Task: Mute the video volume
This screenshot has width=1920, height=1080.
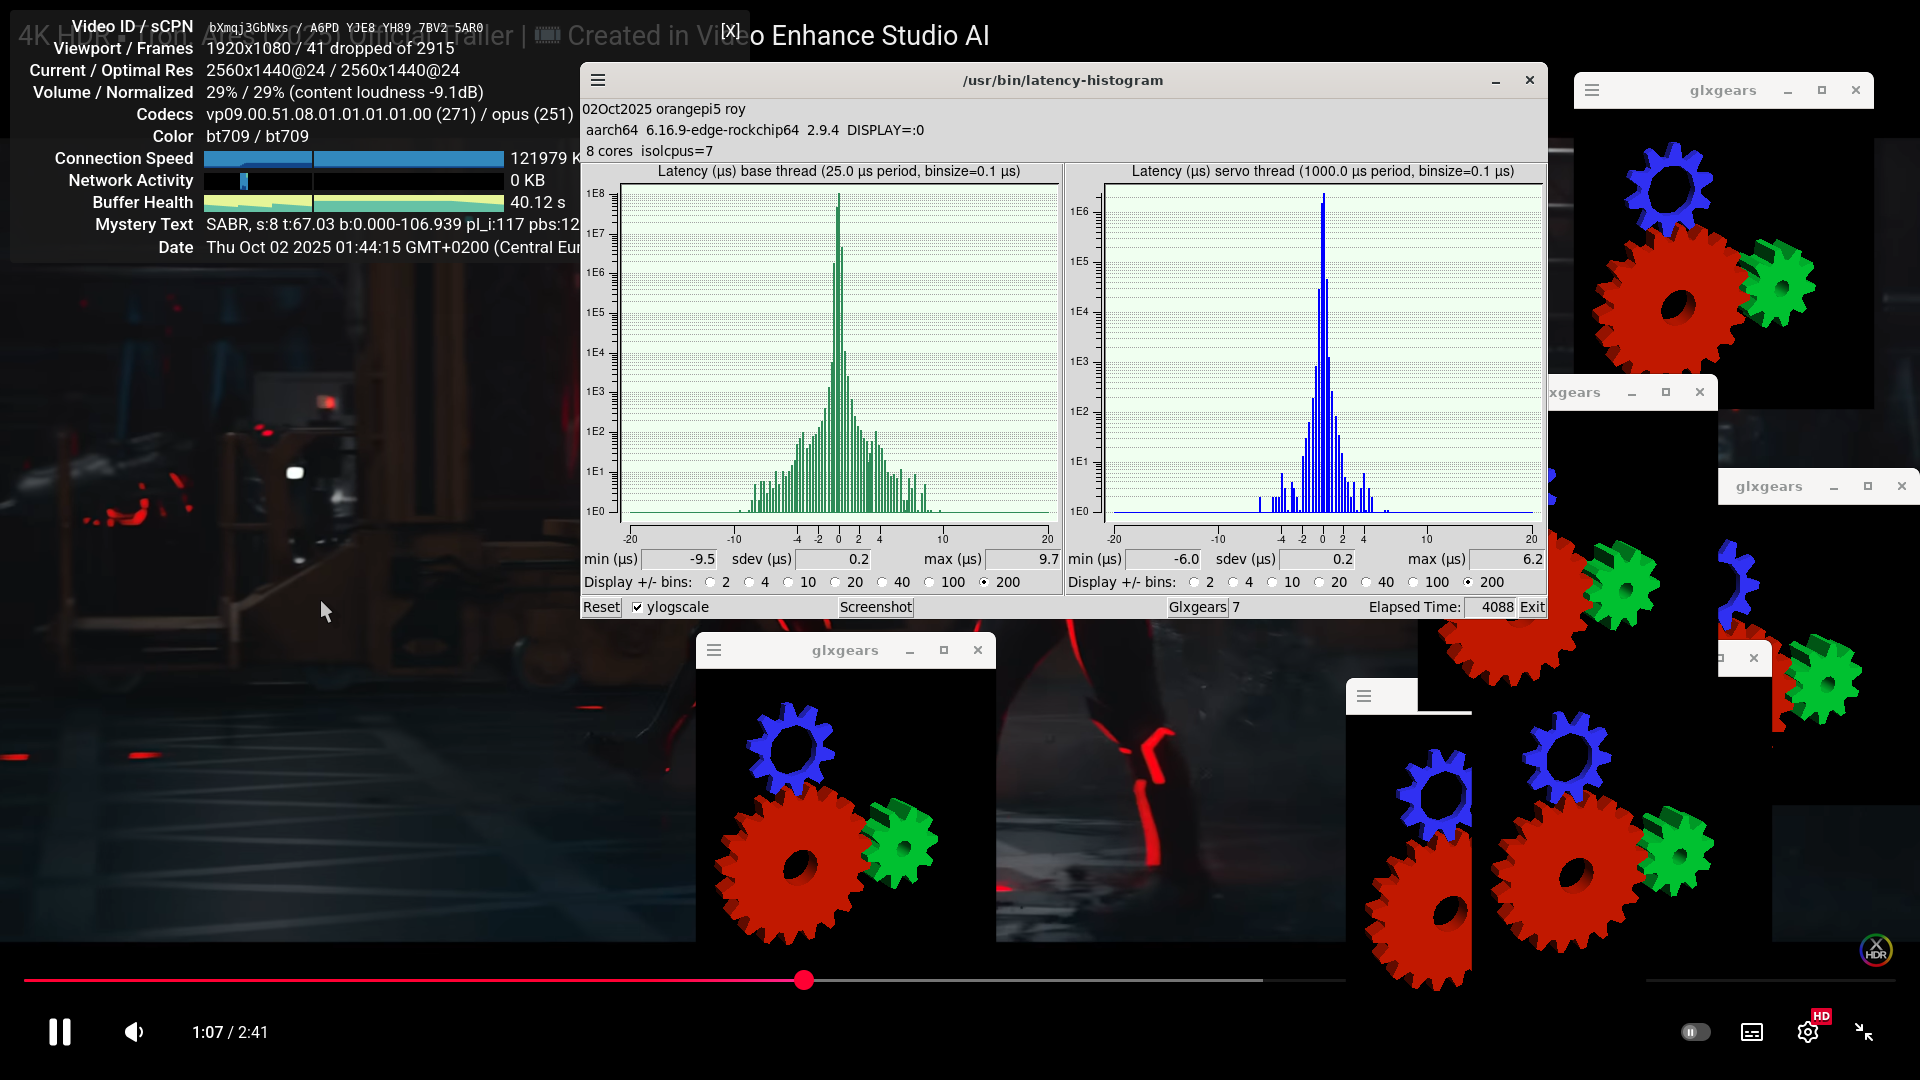Action: (x=134, y=1032)
